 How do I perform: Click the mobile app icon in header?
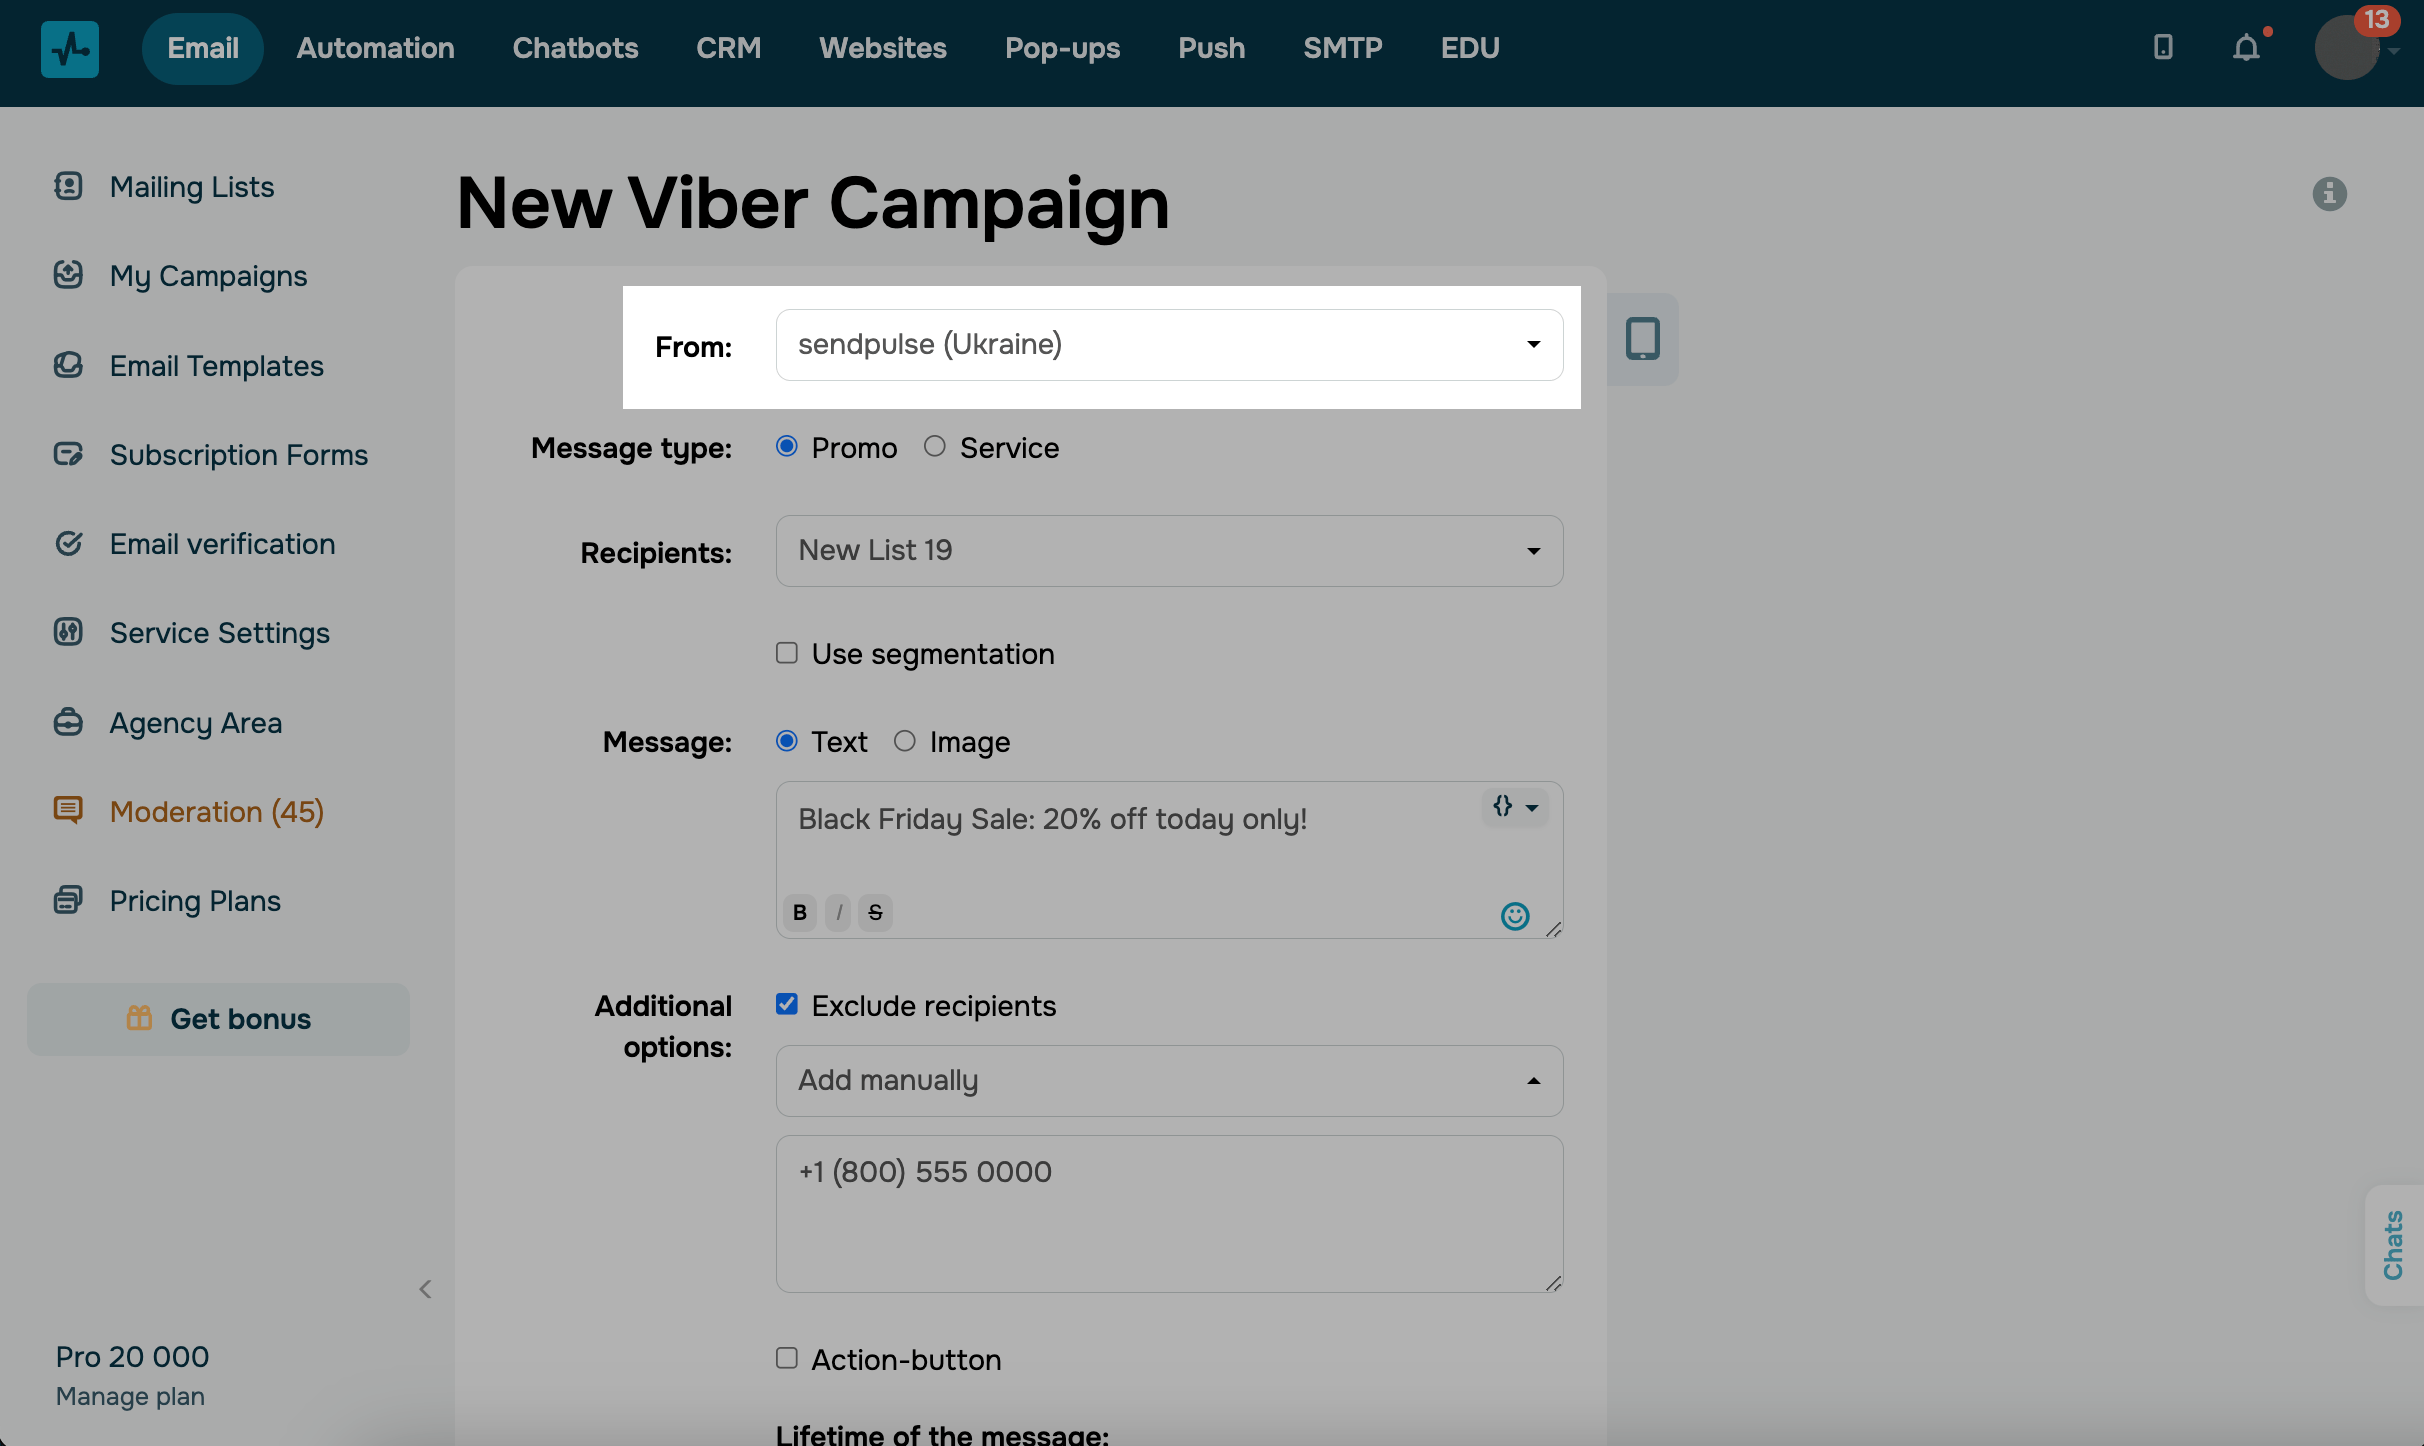click(x=2163, y=47)
